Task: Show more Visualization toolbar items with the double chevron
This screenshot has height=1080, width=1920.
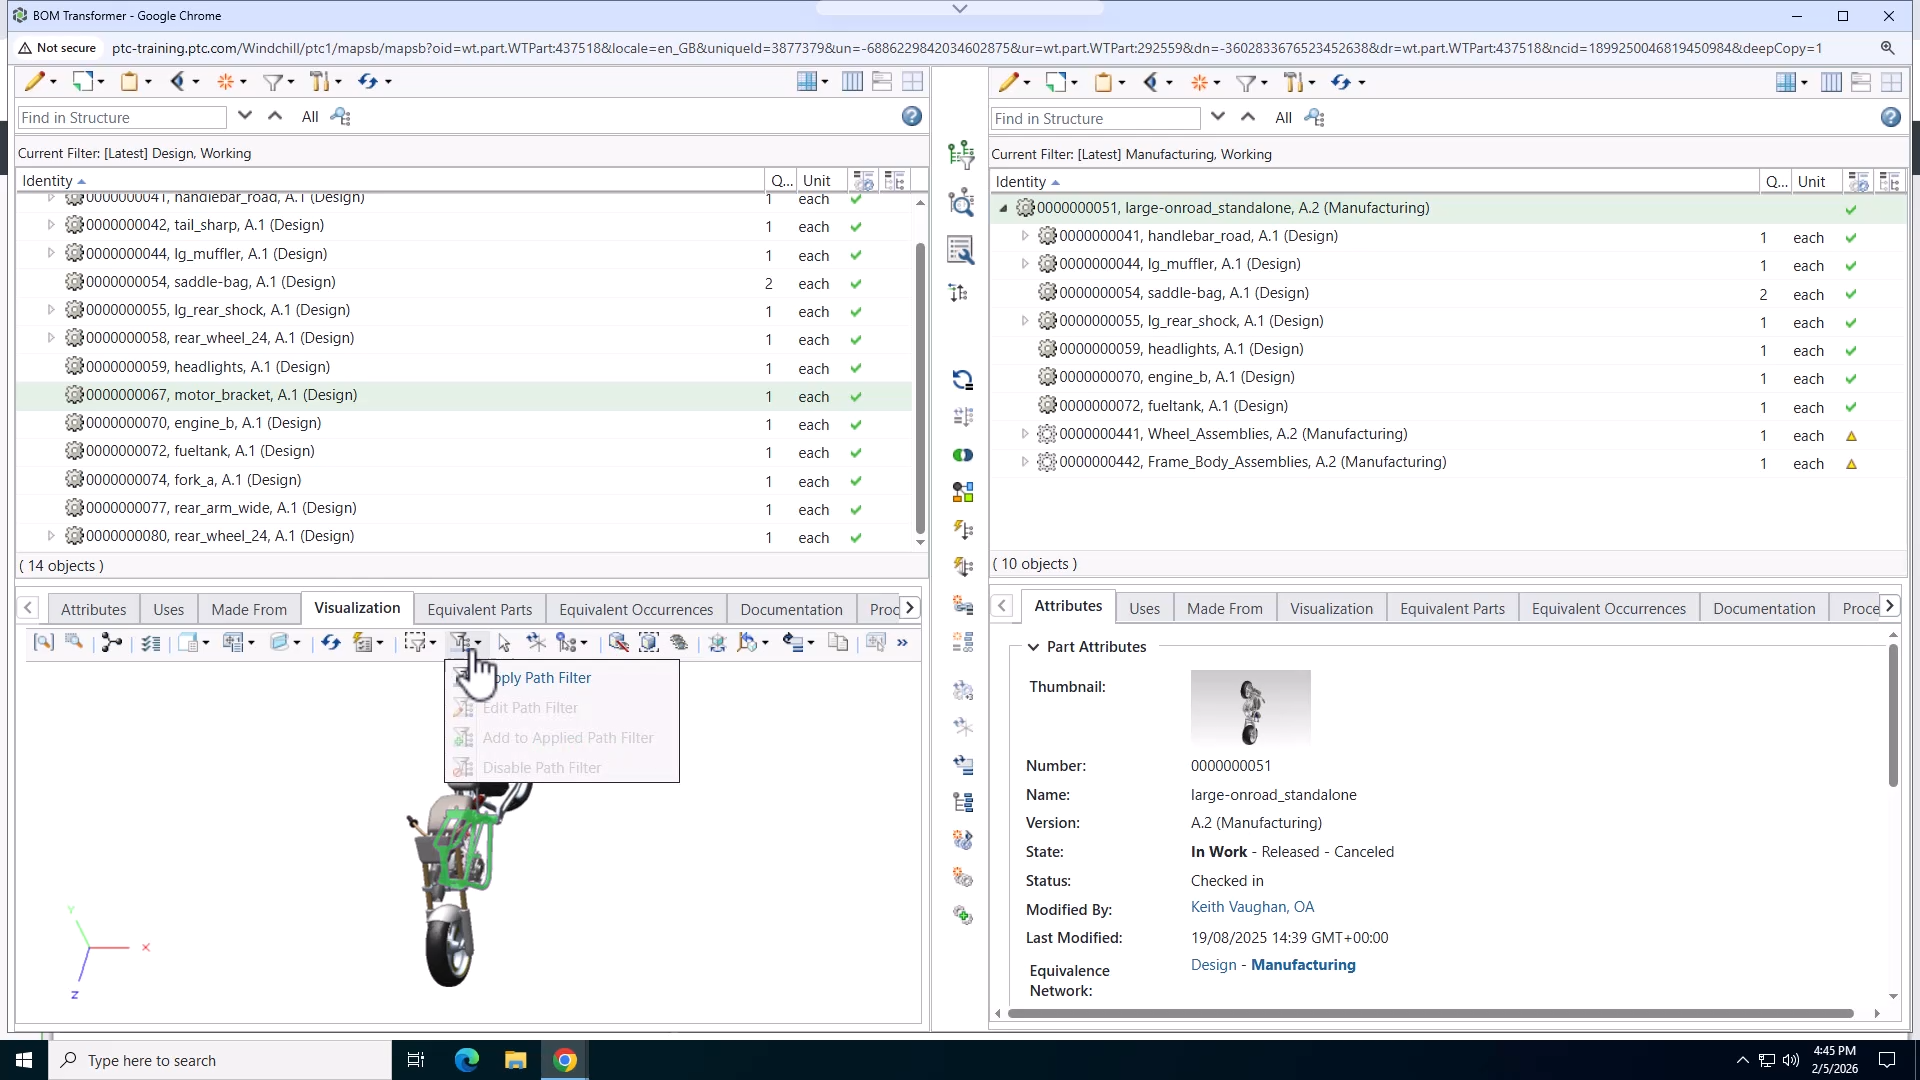Action: click(x=902, y=642)
